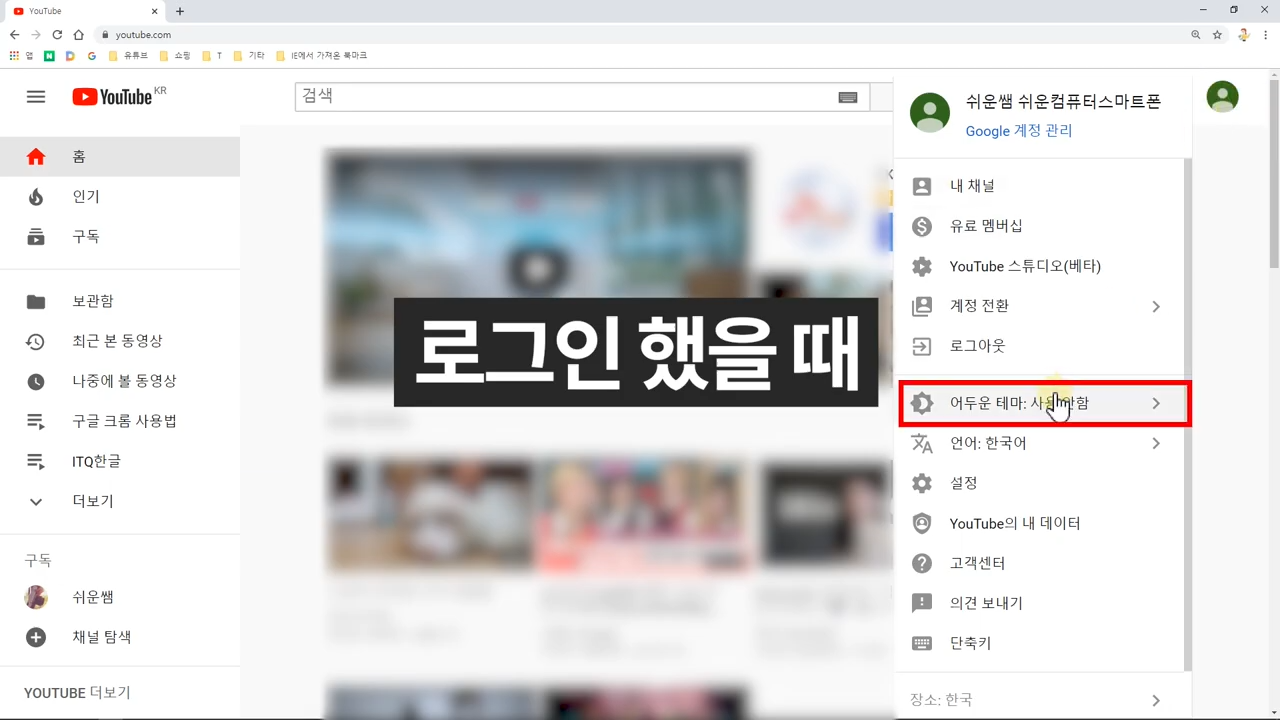Click the browser forward arrow

point(36,35)
